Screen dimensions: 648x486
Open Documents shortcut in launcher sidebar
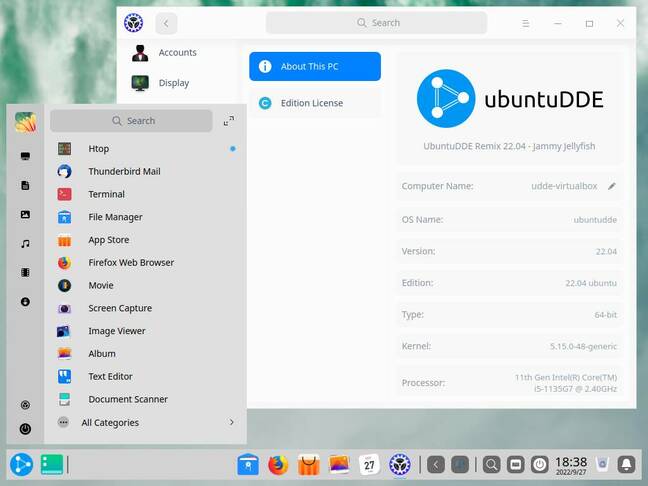[25, 185]
